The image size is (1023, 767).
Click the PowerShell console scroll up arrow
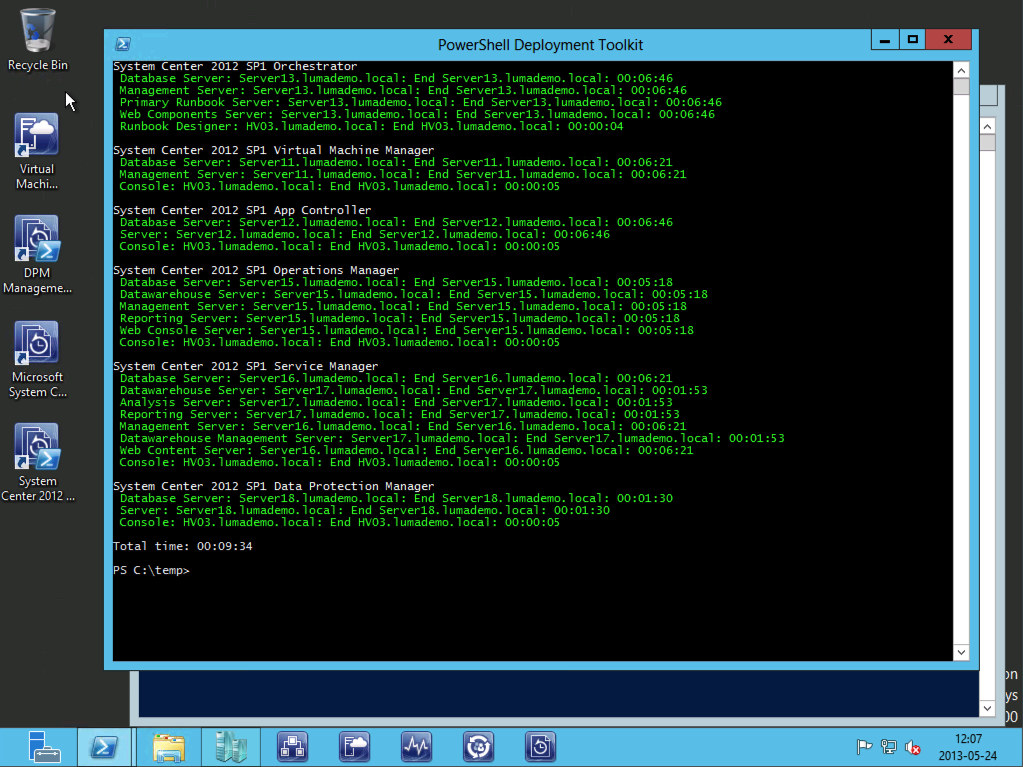(x=961, y=70)
